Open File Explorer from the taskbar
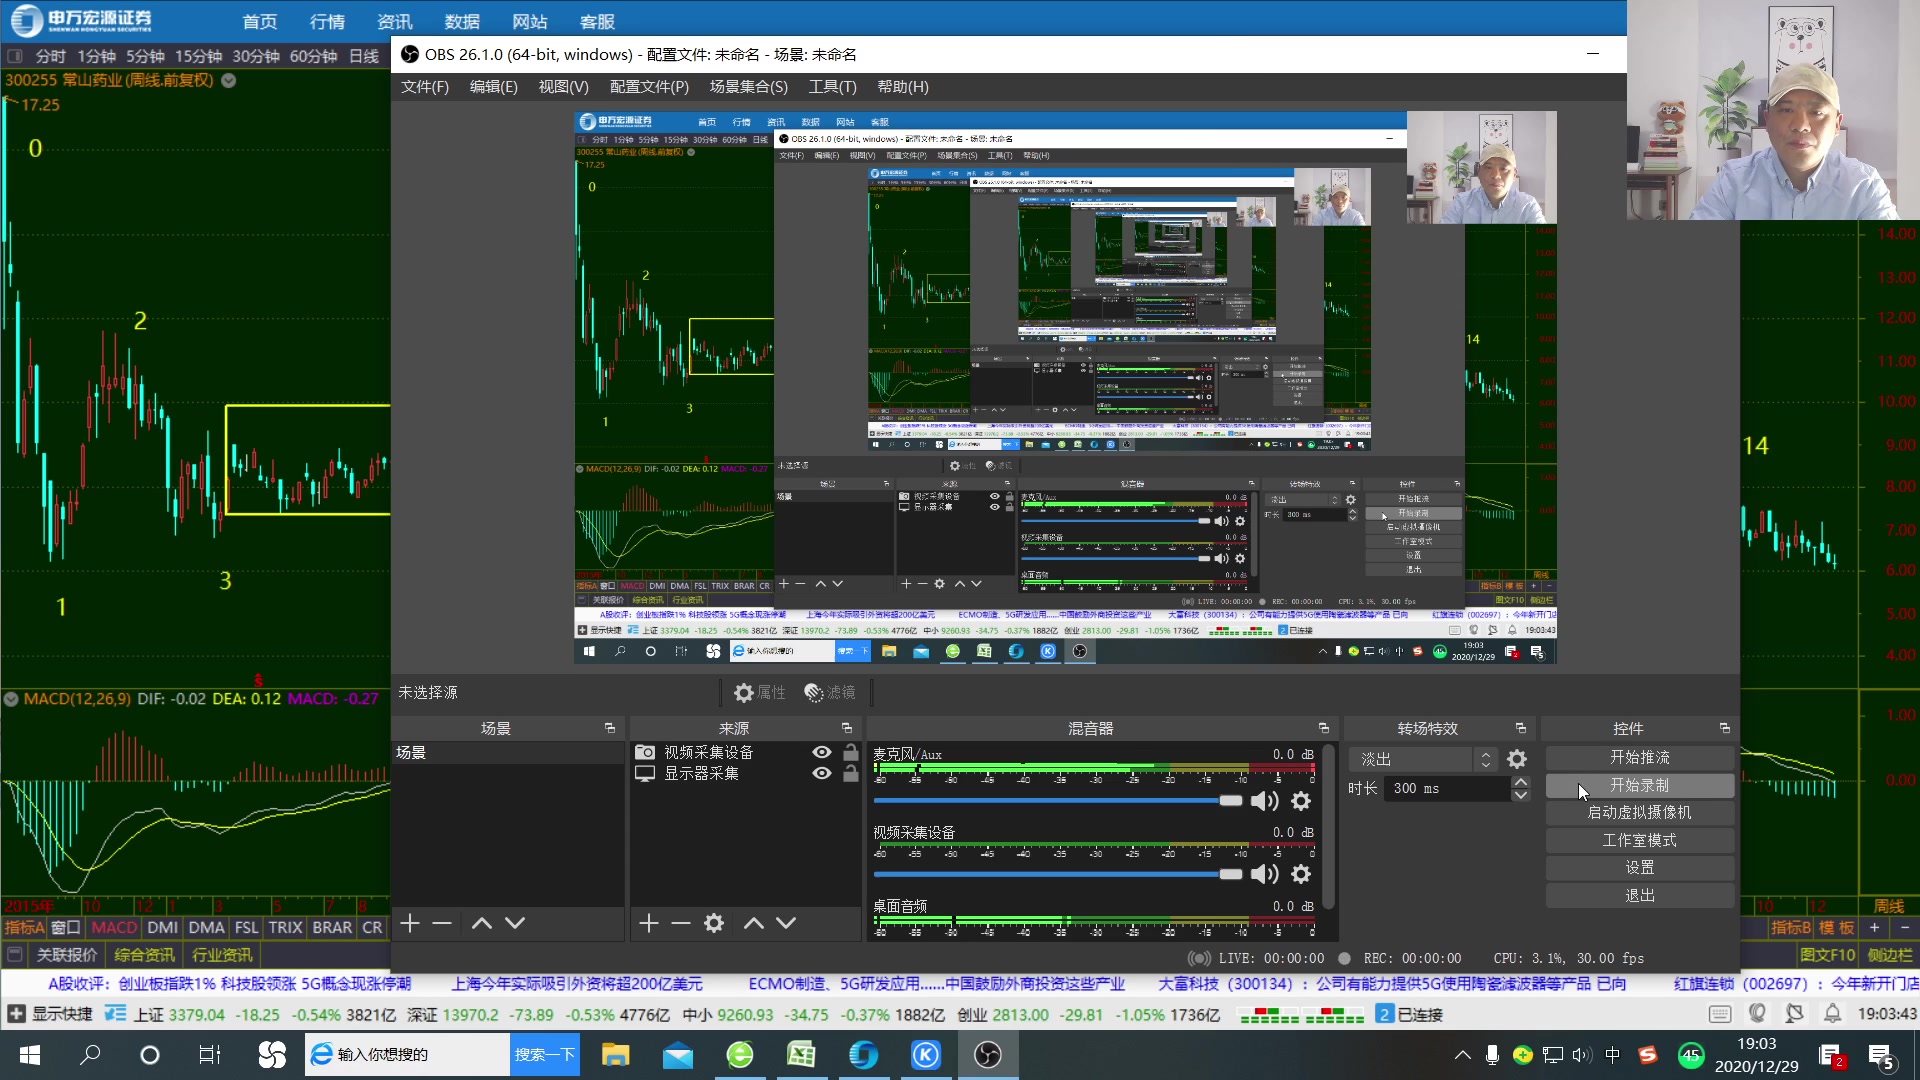This screenshot has height=1080, width=1920. (x=615, y=1054)
